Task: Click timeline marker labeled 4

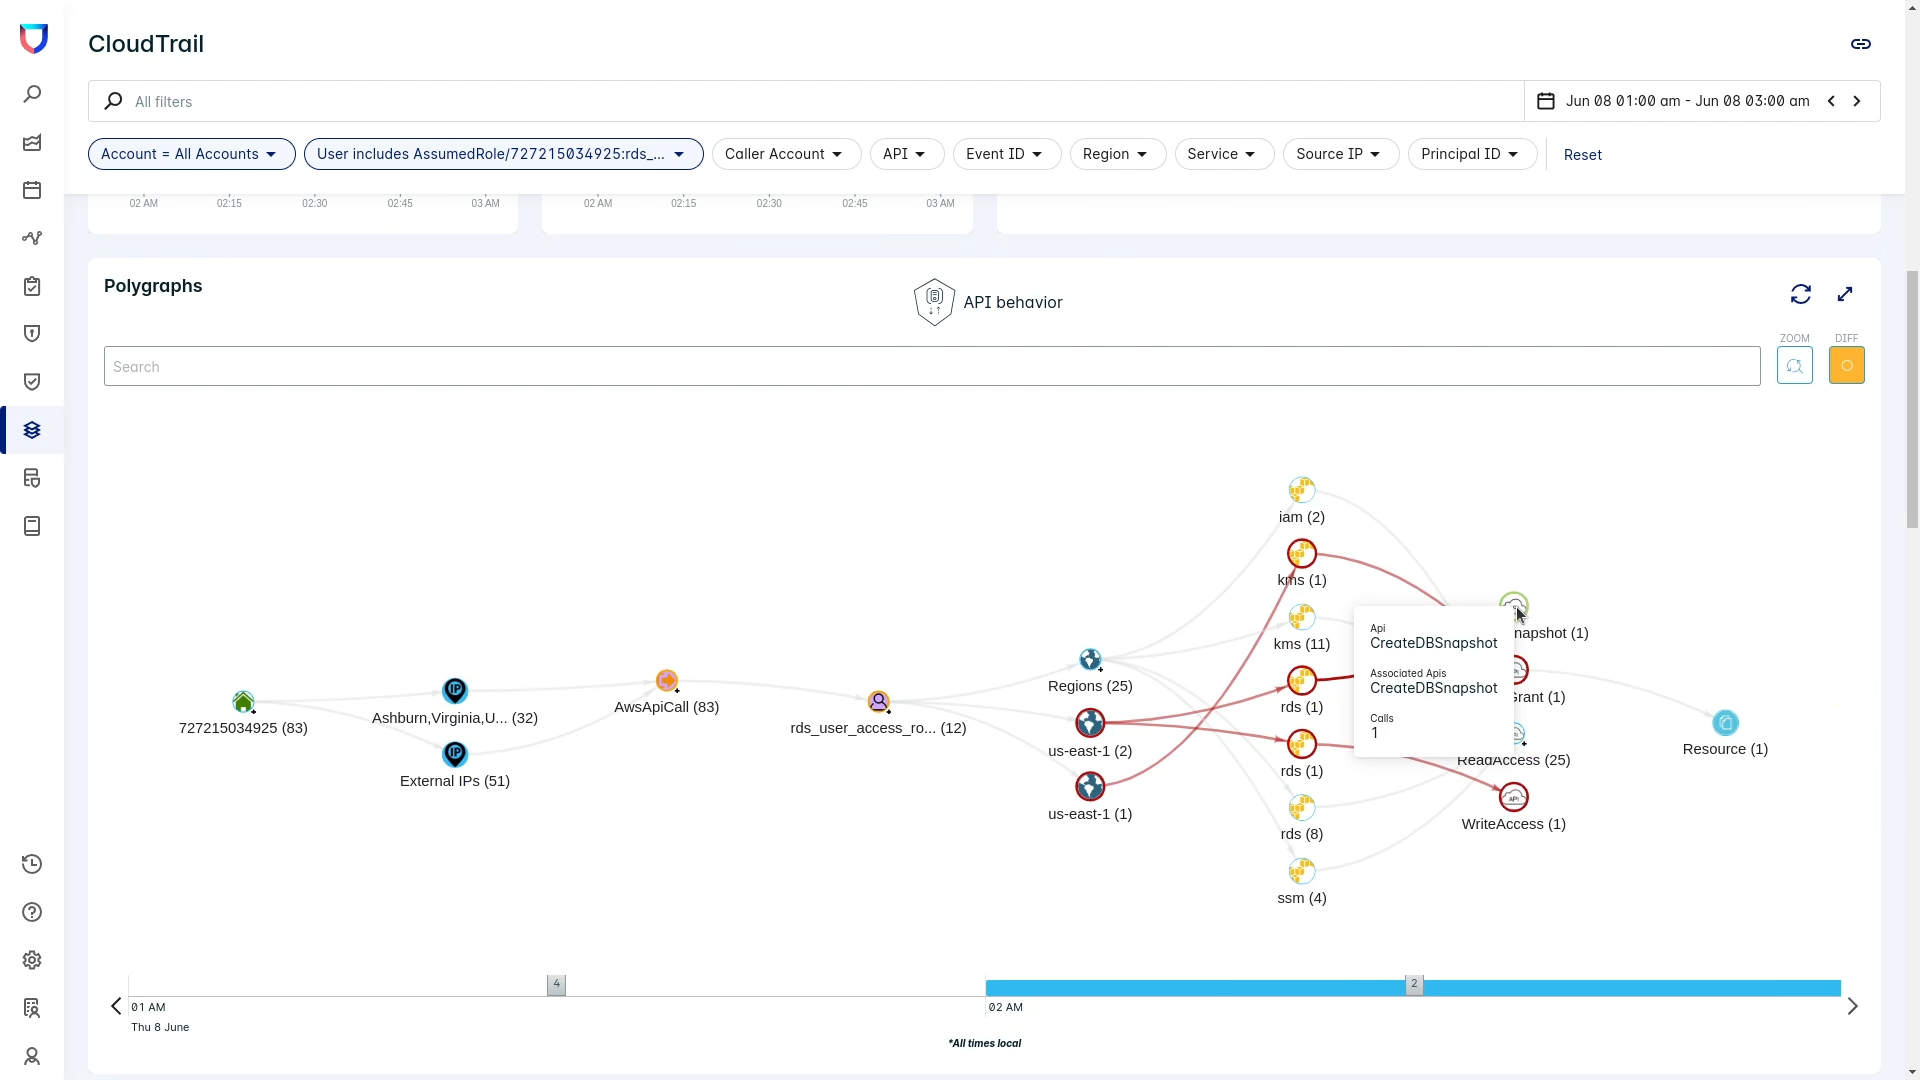Action: [x=556, y=985]
